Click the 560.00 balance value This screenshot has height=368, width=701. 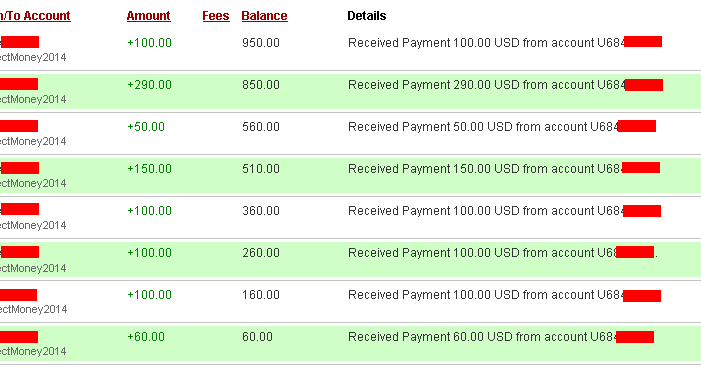(x=261, y=127)
